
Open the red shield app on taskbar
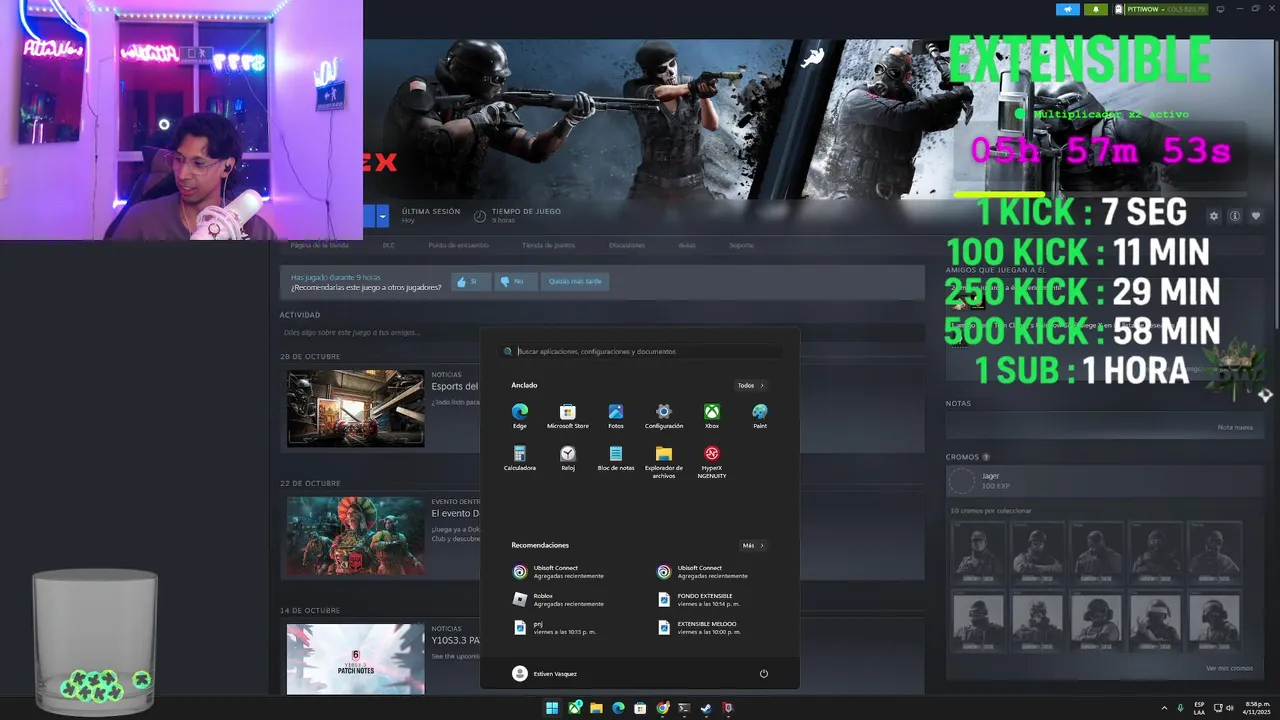[728, 708]
